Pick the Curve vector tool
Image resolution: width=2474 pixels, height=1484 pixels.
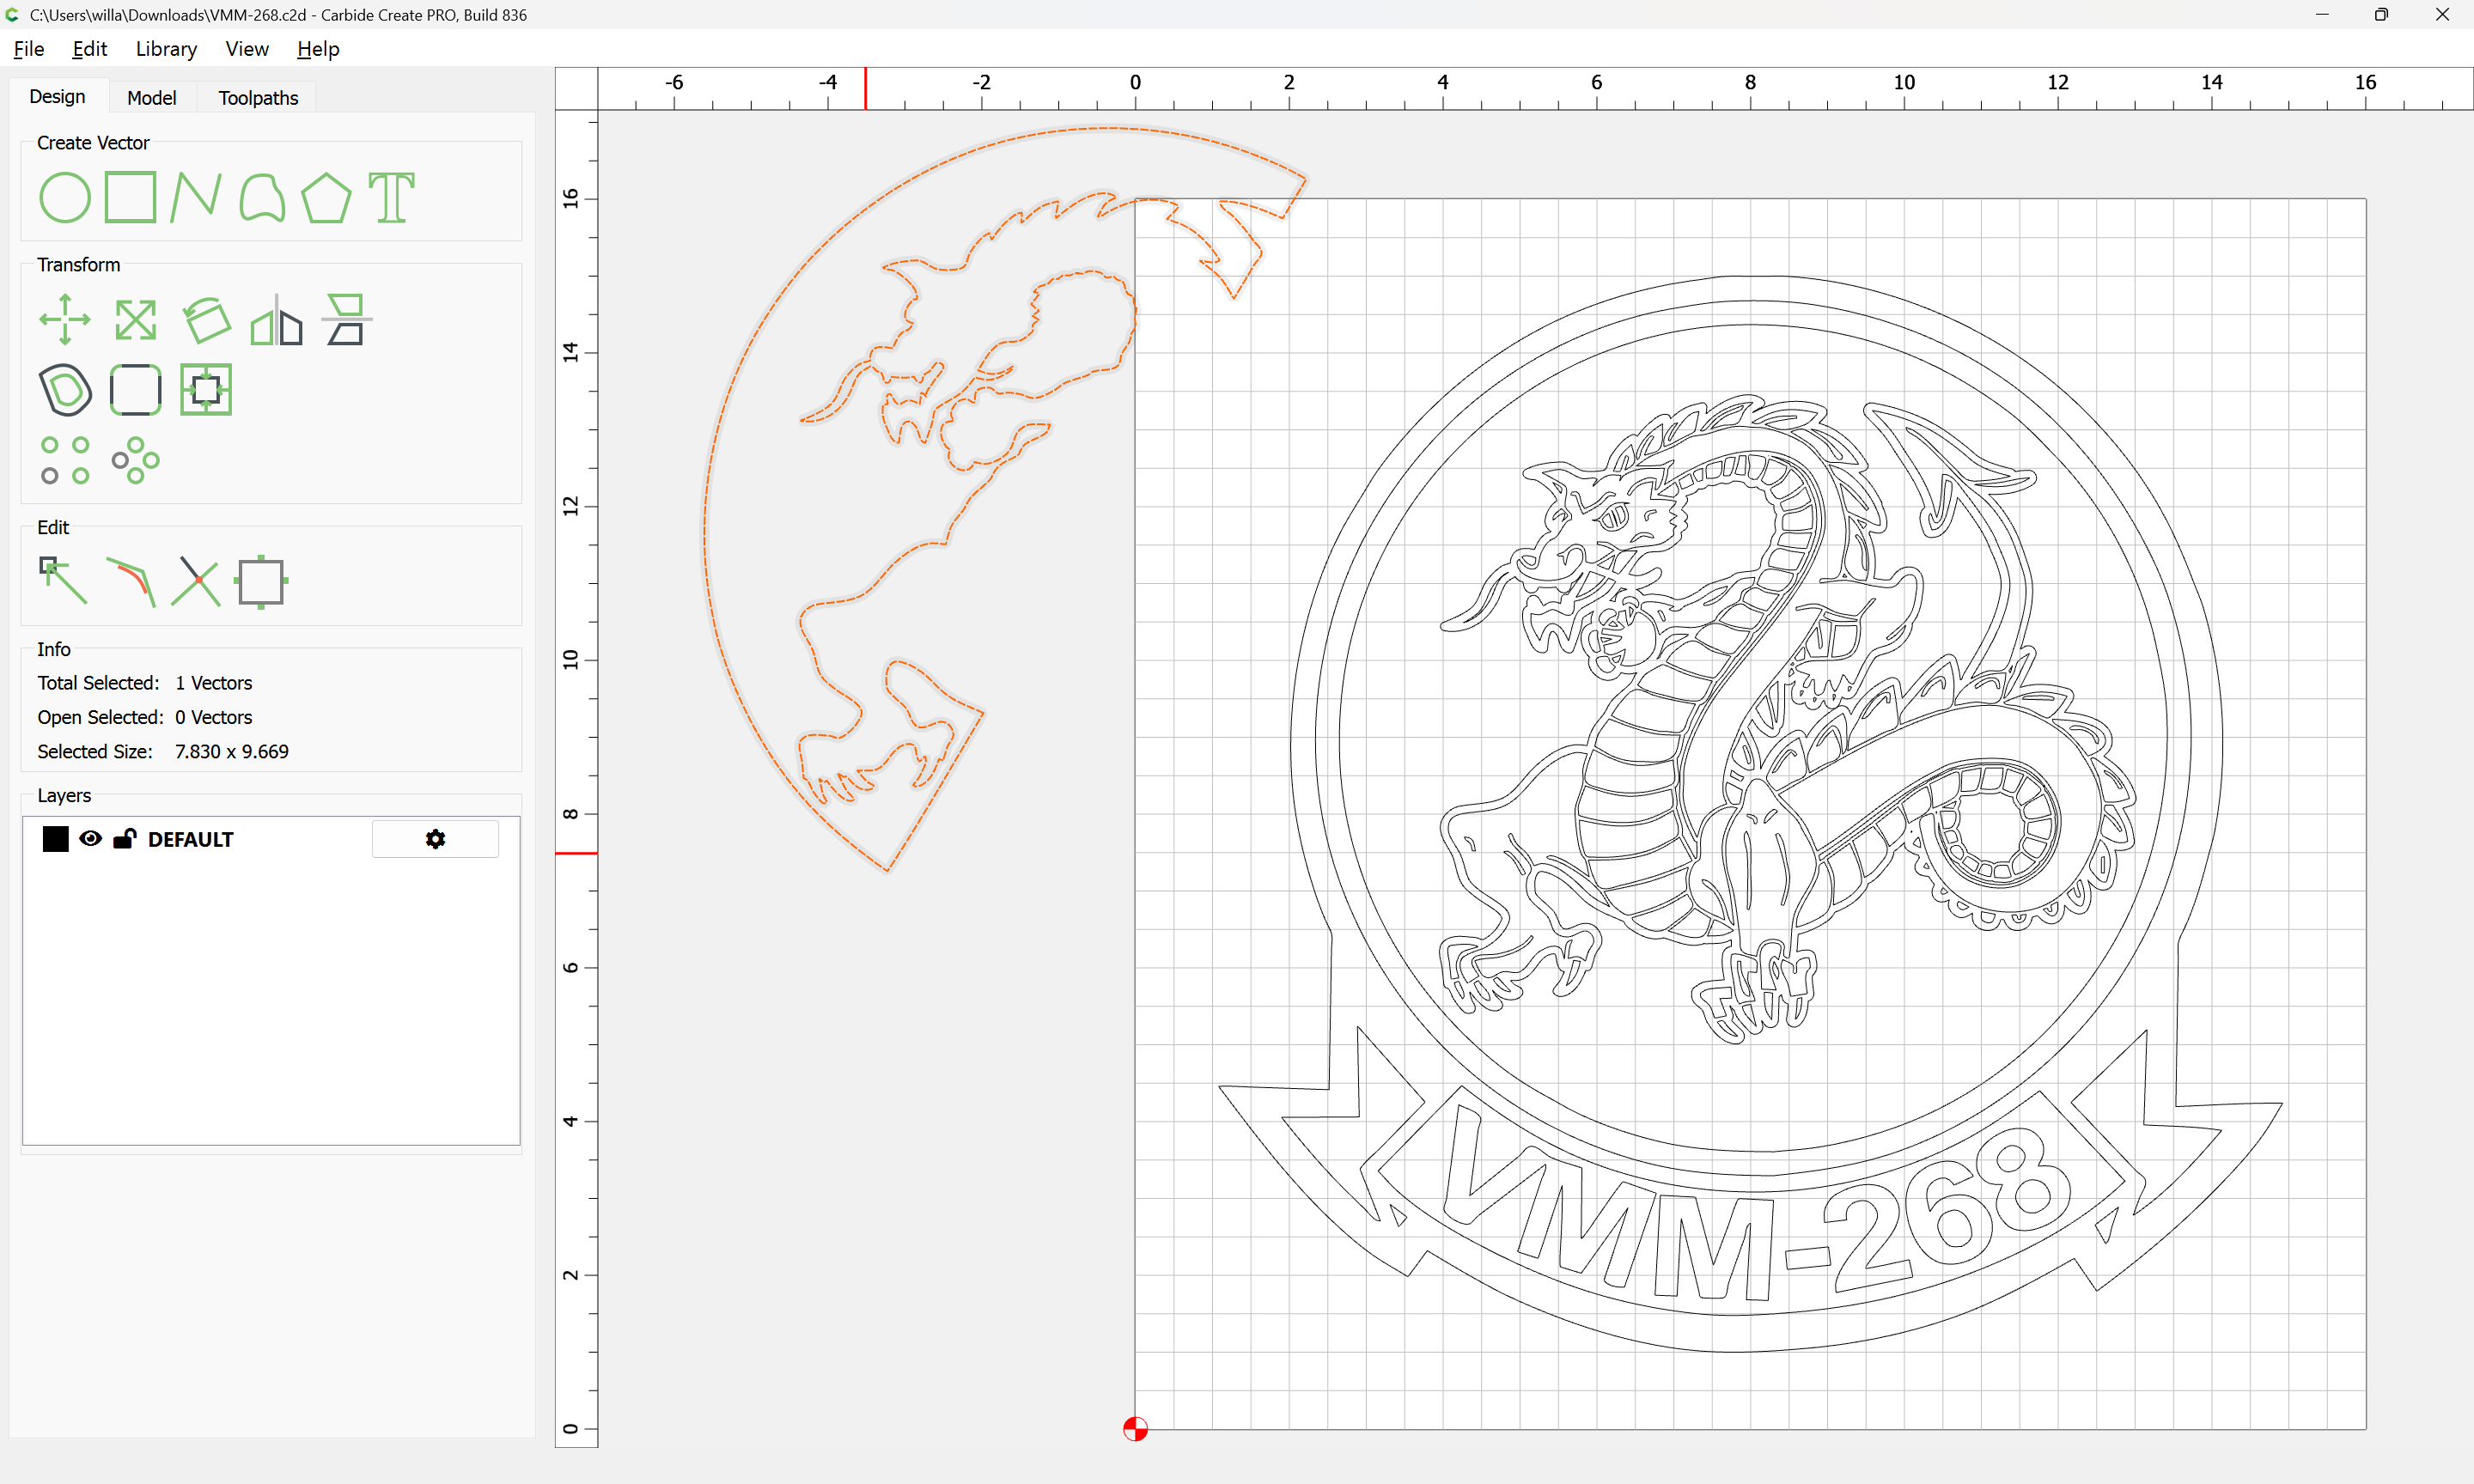click(x=262, y=197)
